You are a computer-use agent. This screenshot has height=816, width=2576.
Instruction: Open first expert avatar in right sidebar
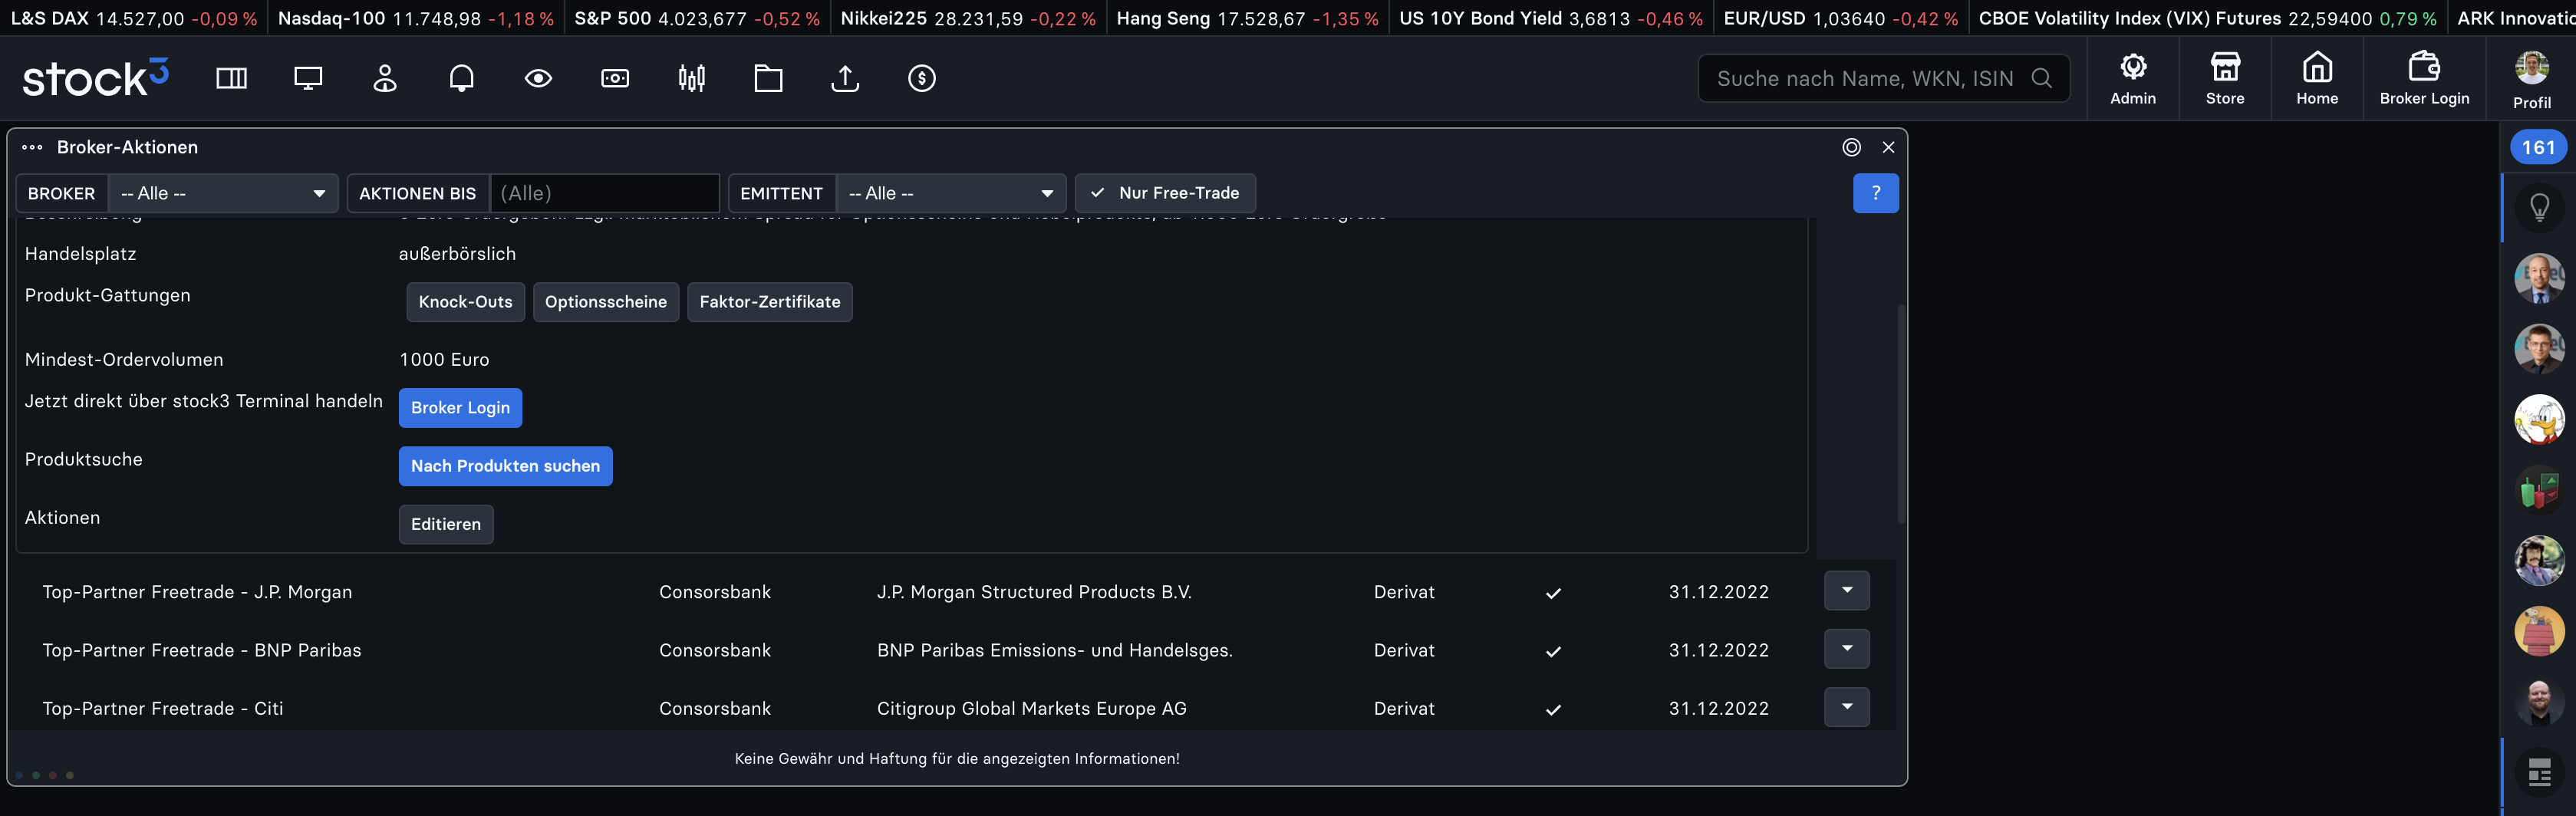coord(2538,278)
